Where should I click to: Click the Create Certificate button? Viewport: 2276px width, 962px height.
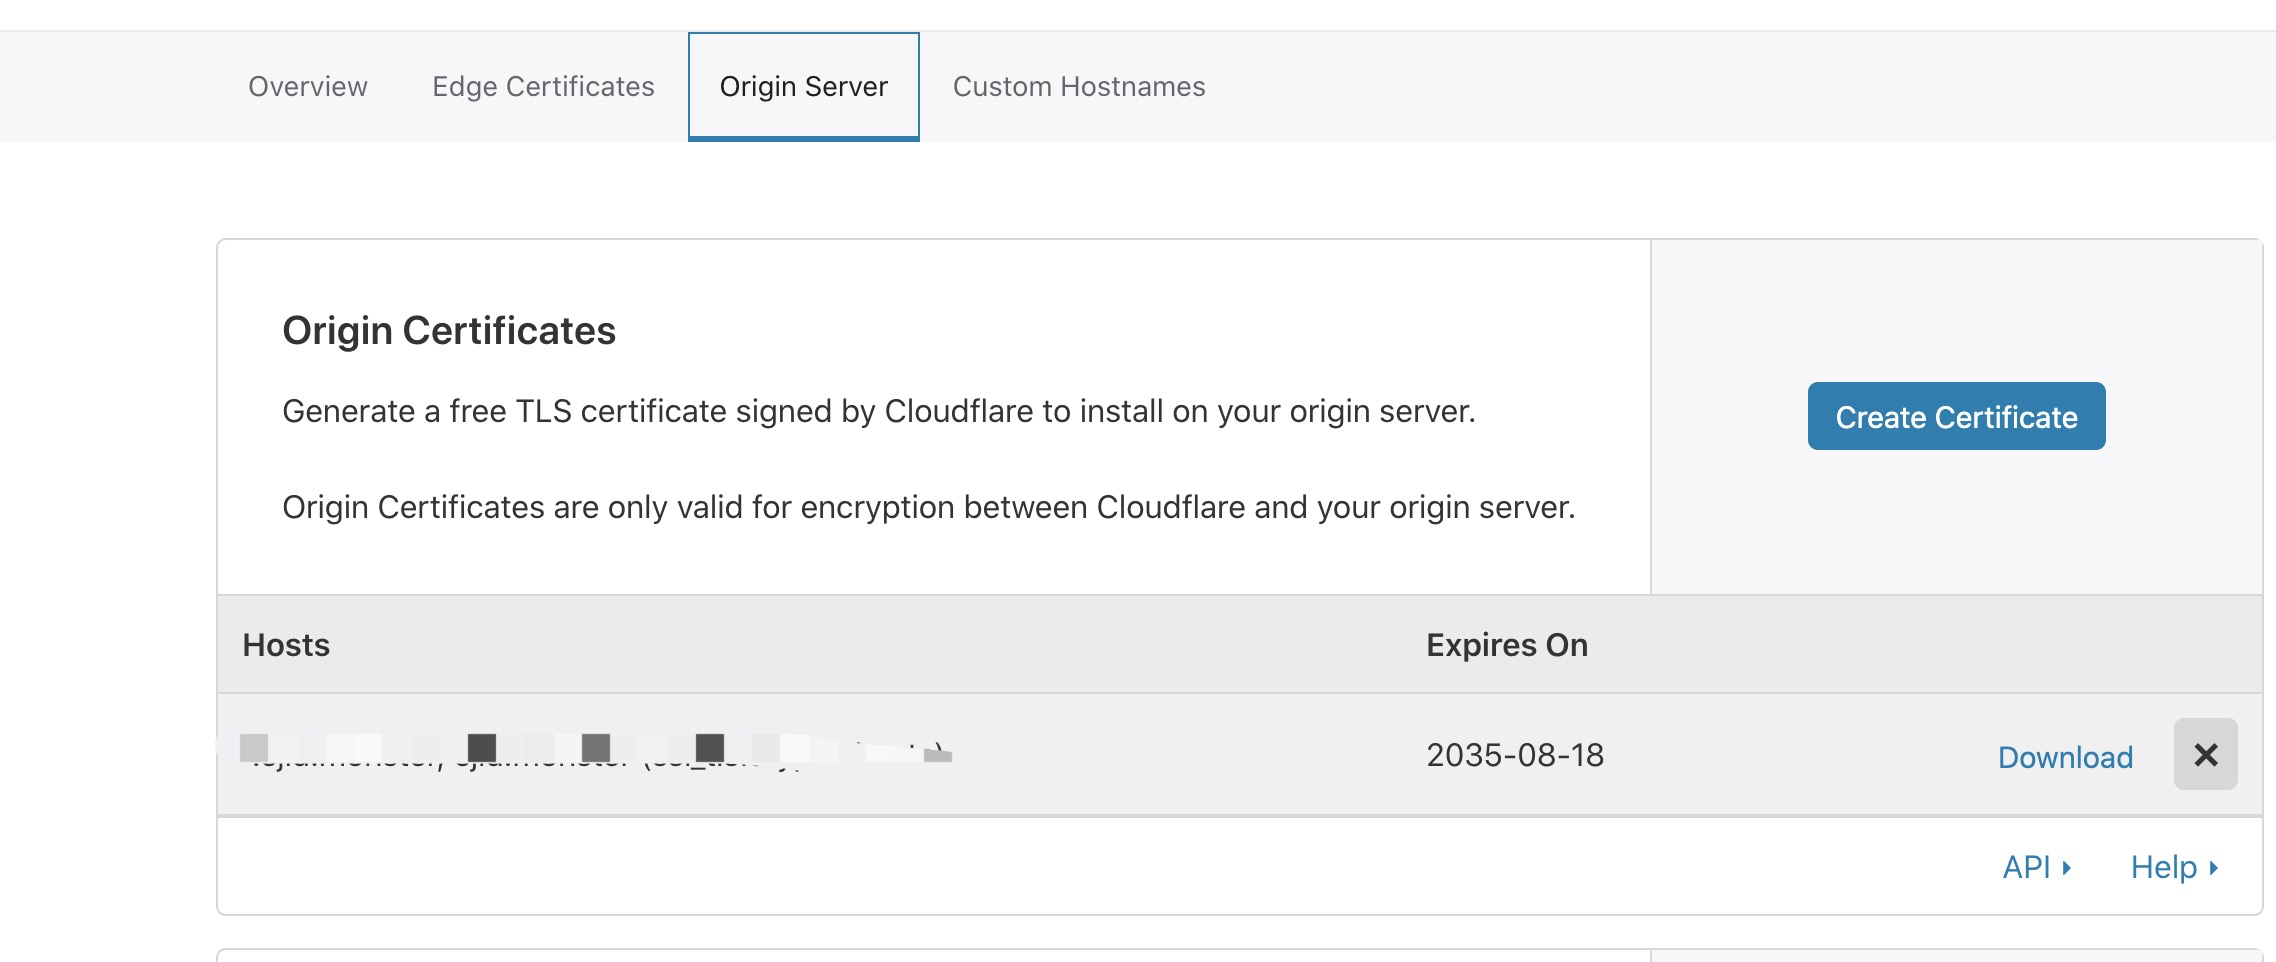(x=1956, y=416)
